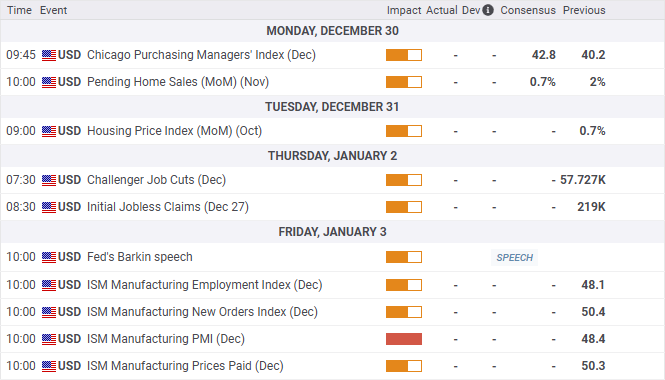Viewport: 665px width, 380px height.
Task: Open Chicago Purchasing Managers' Index (Dec) event
Action: [201, 55]
